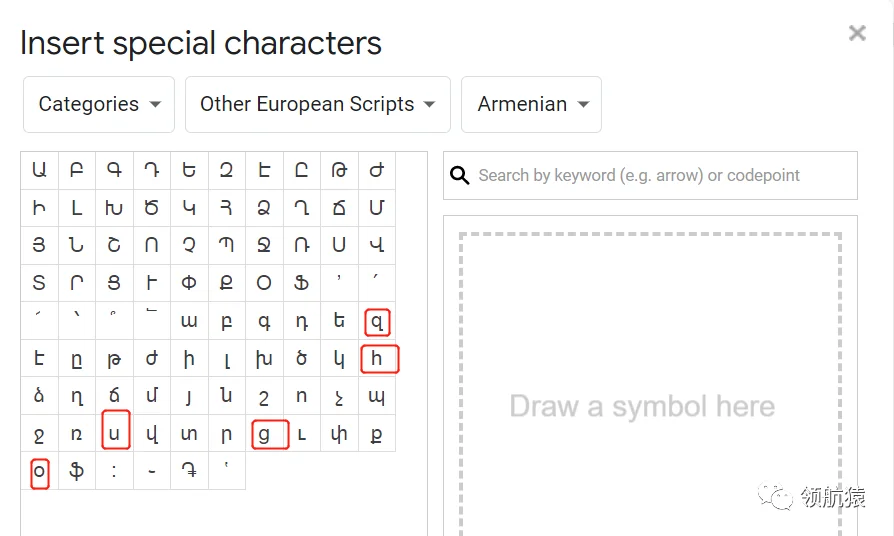
Task: Insert Armenian small letter feh ֆ
Action: click(77, 470)
